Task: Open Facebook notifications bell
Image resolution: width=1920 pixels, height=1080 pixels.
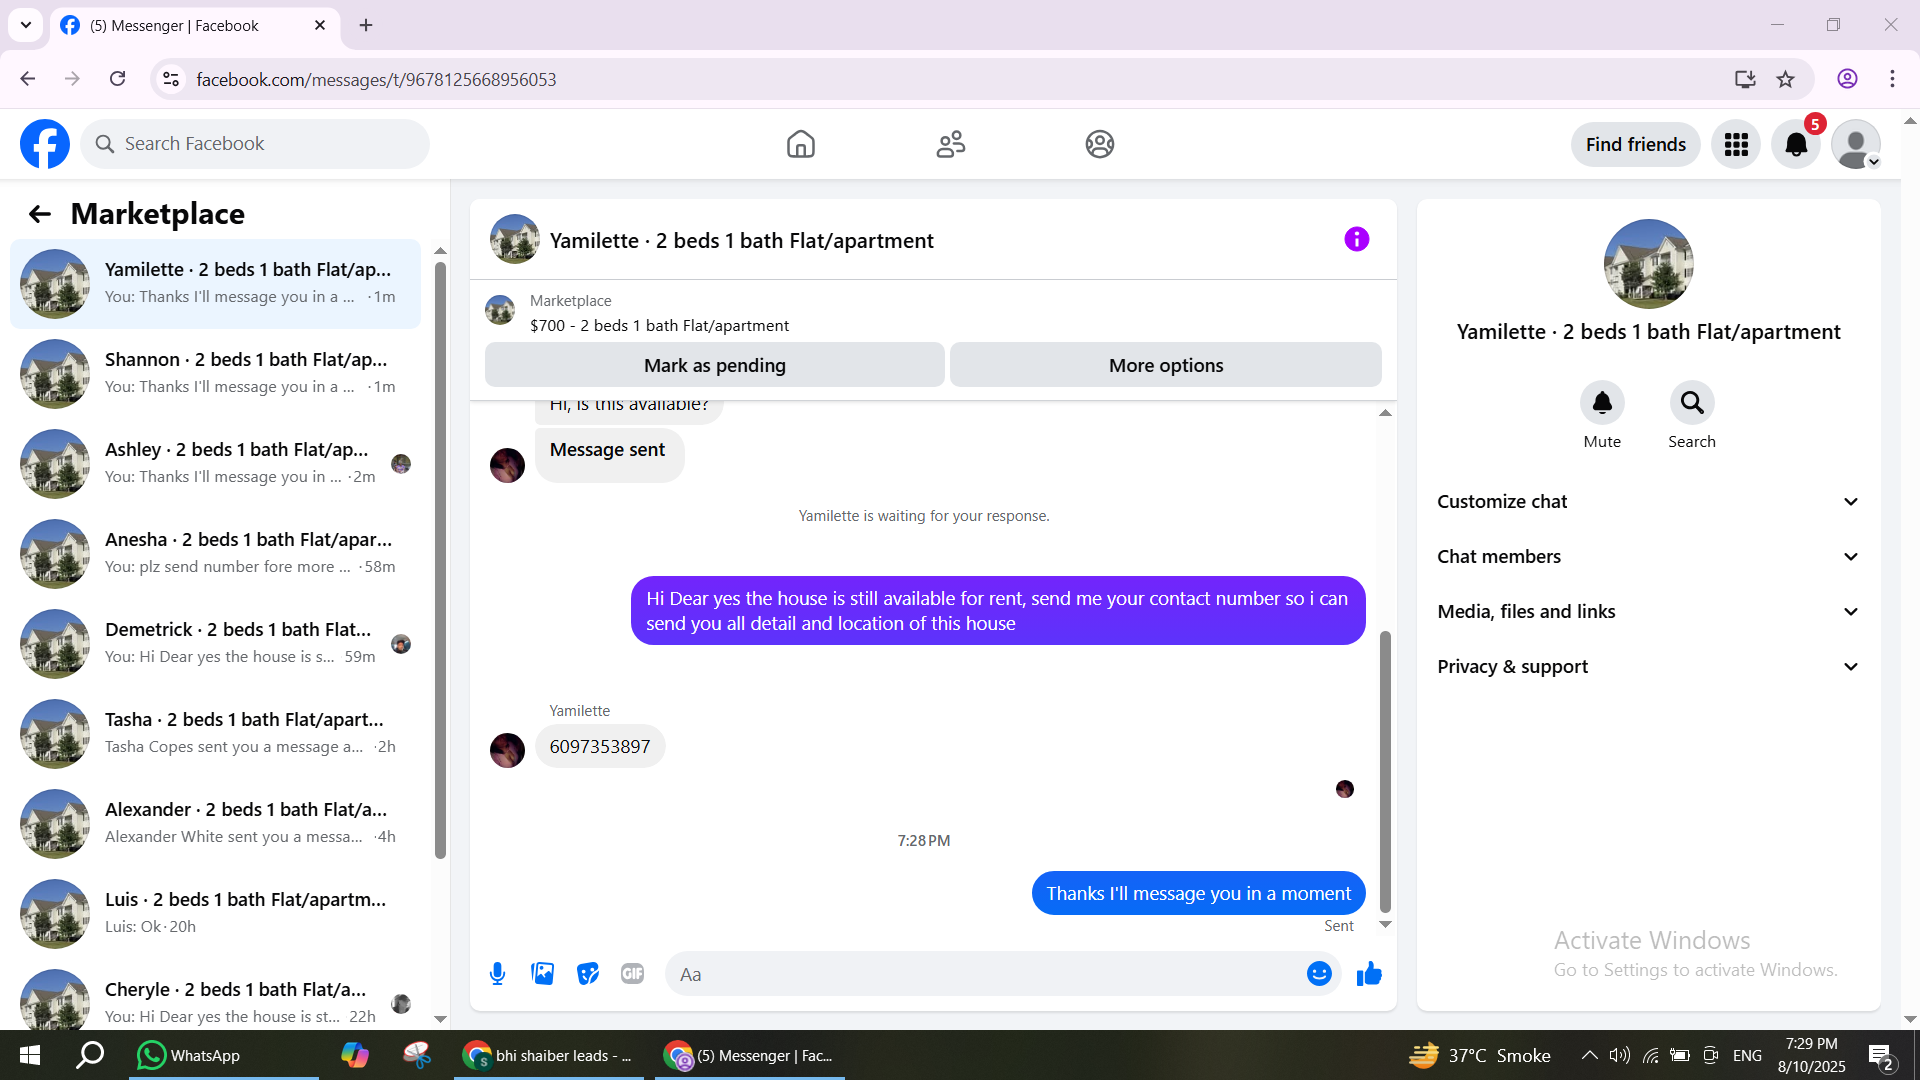Action: pos(1796,145)
